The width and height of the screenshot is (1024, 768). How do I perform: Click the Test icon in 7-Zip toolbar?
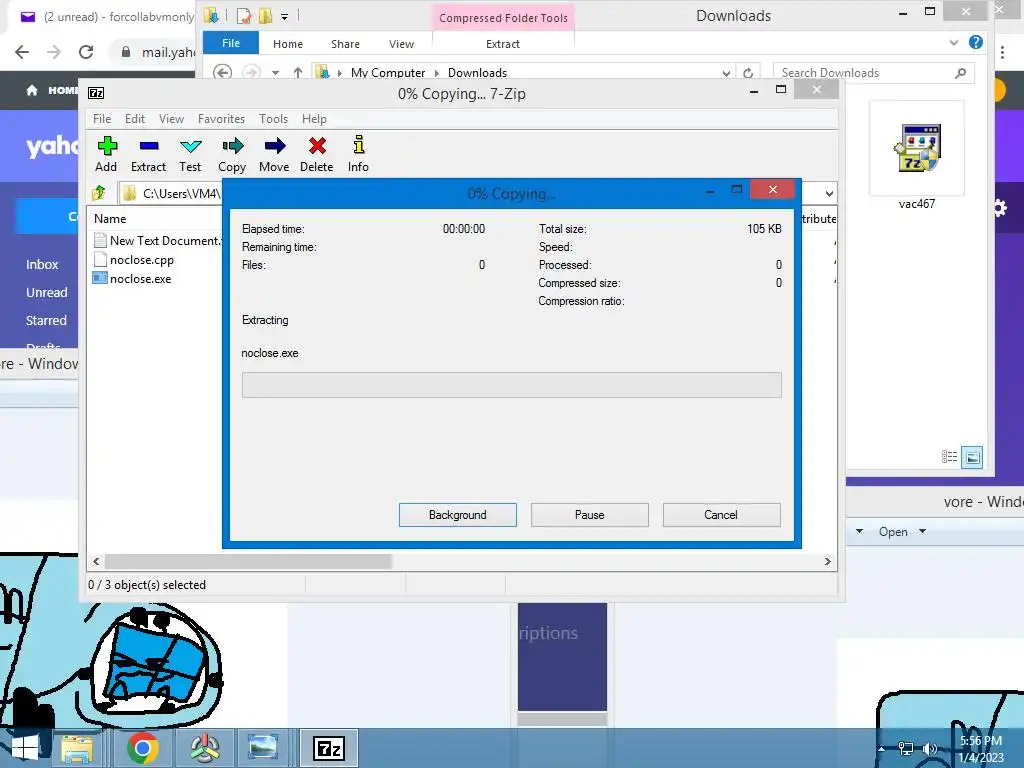click(190, 146)
